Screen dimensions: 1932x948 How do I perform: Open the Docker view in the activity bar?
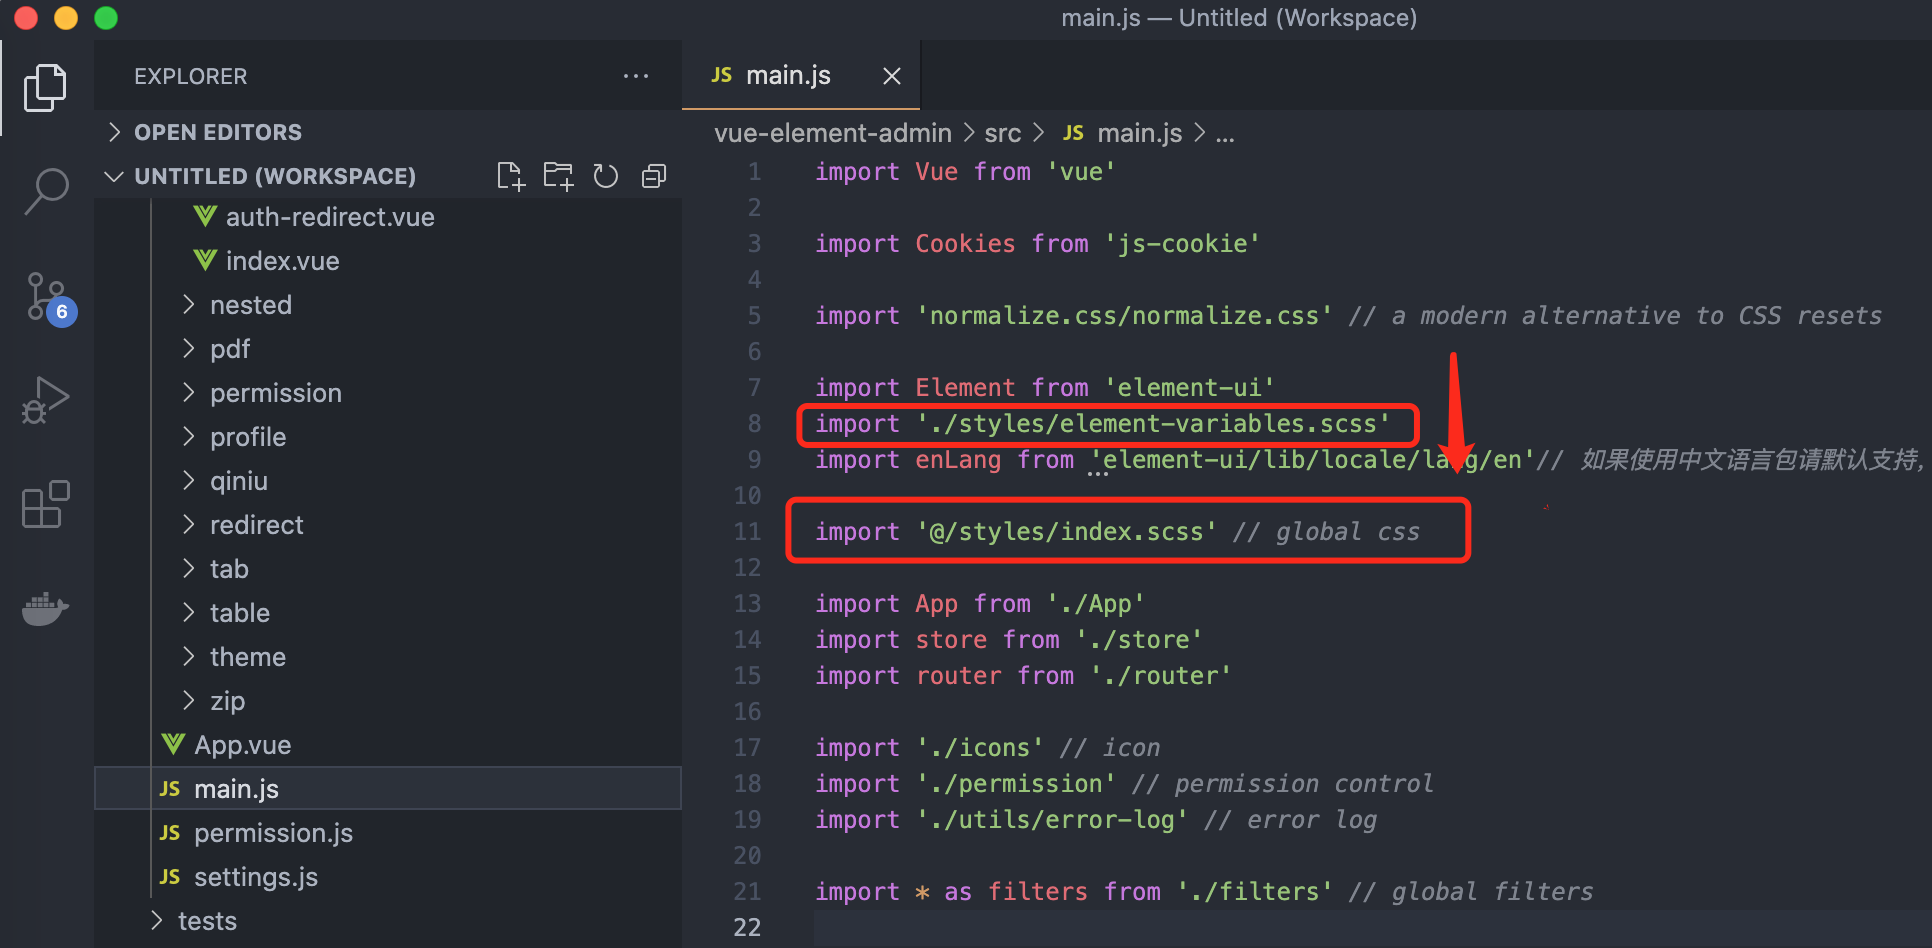coord(46,607)
